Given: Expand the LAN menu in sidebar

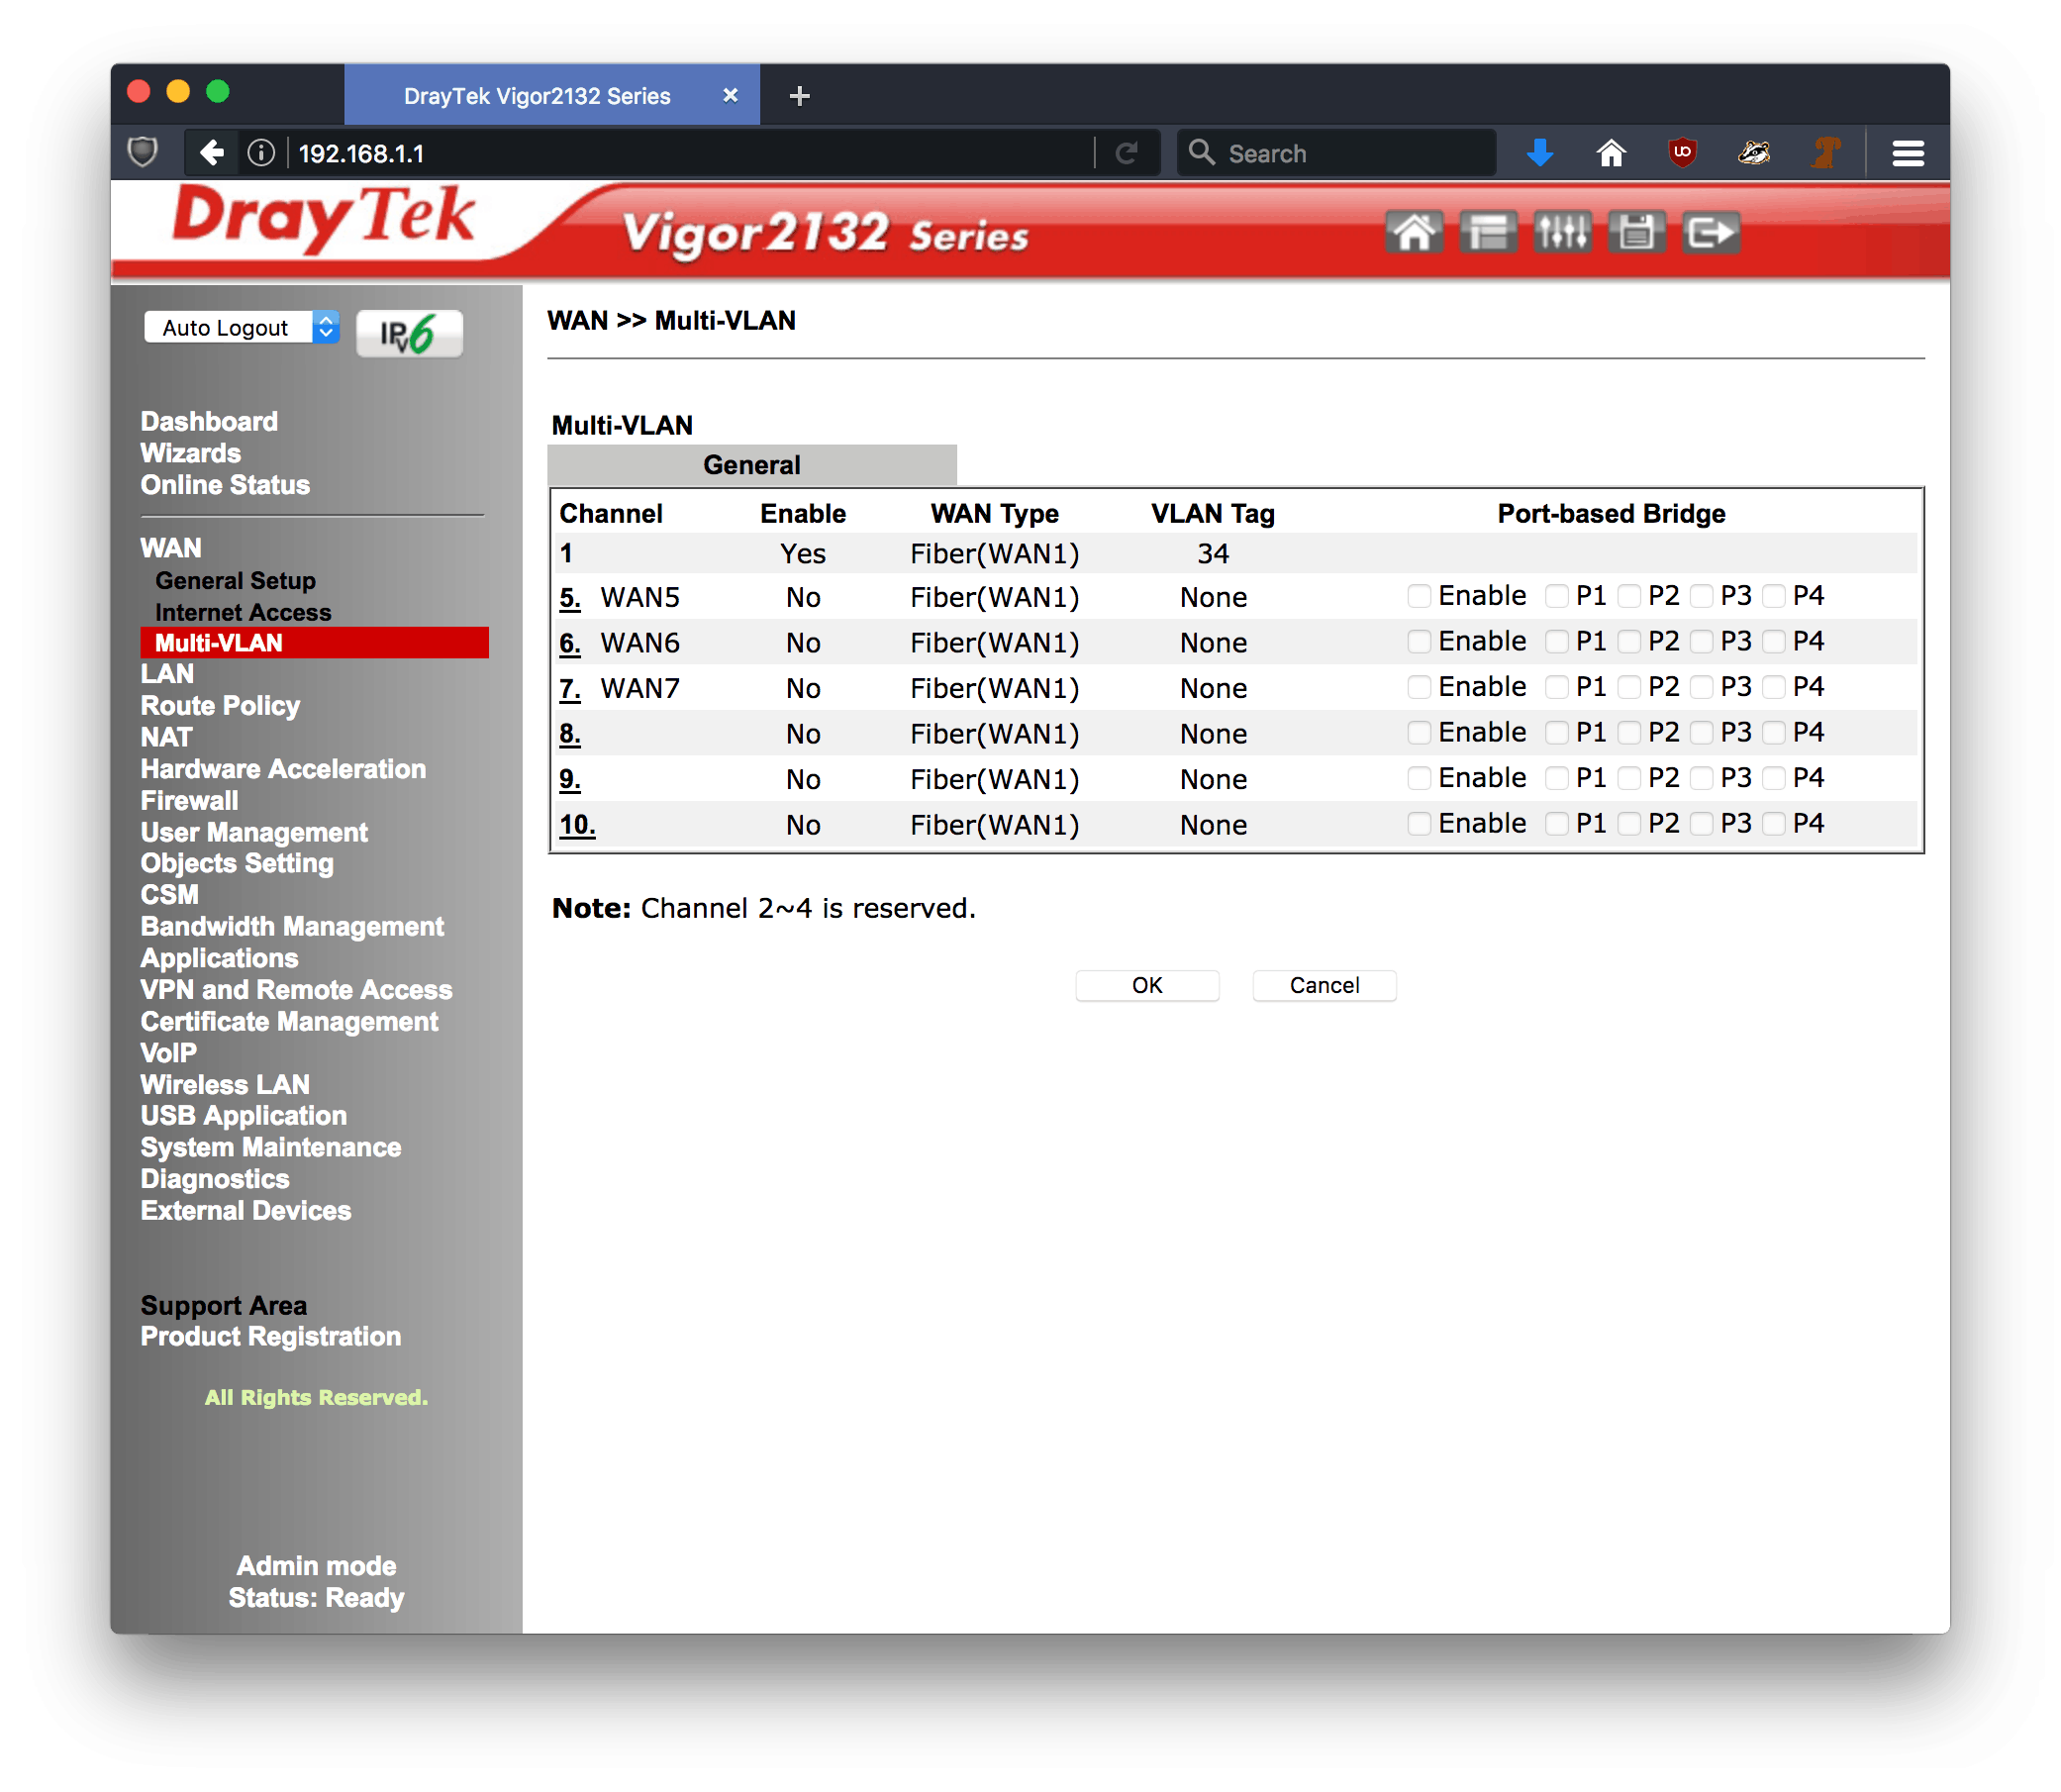Looking at the screenshot, I should (167, 674).
